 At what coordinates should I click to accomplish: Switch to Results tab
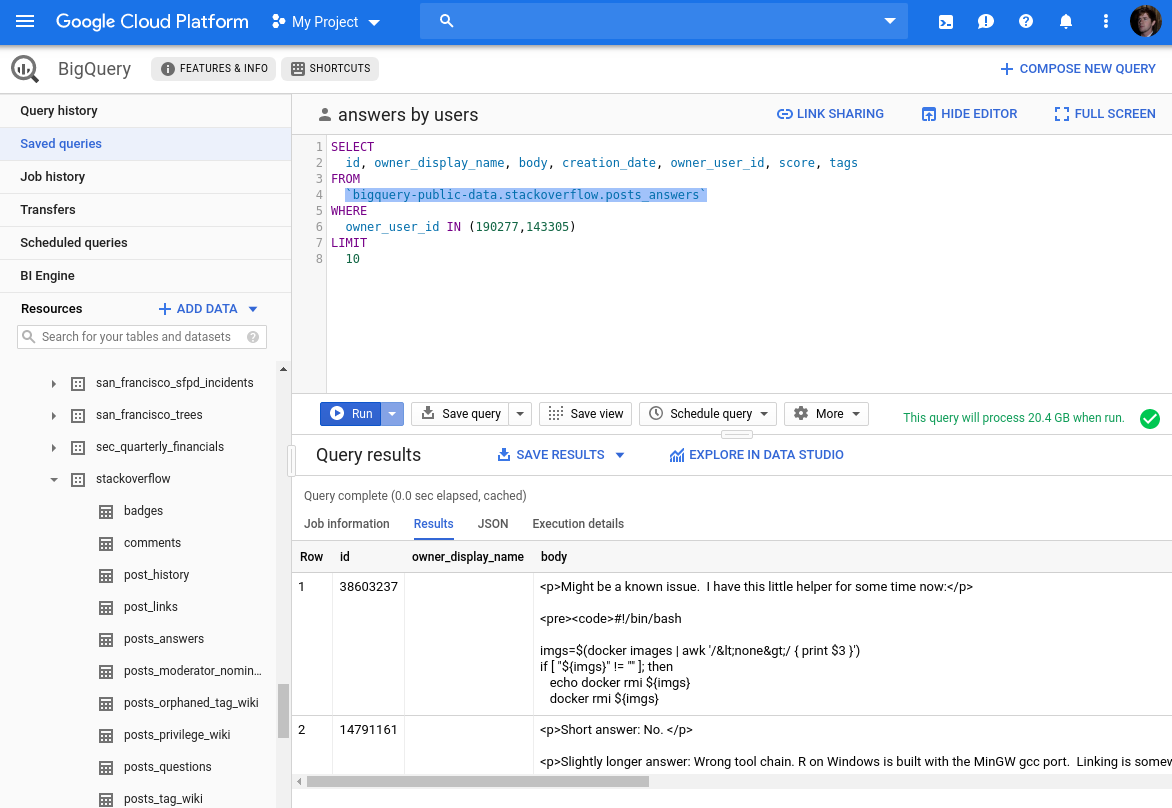(x=434, y=523)
